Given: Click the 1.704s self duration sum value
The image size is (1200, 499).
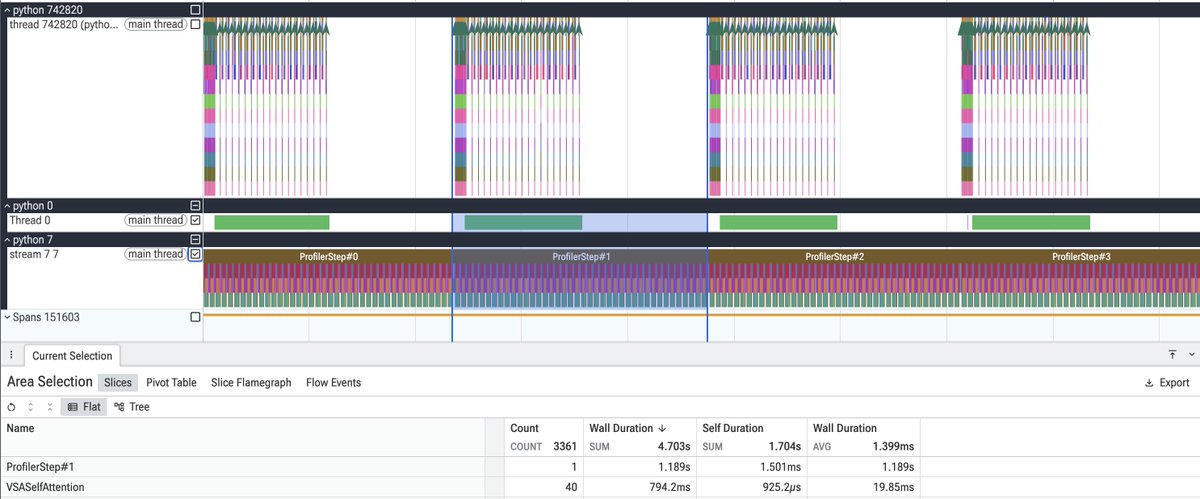Looking at the screenshot, I should pos(785,446).
